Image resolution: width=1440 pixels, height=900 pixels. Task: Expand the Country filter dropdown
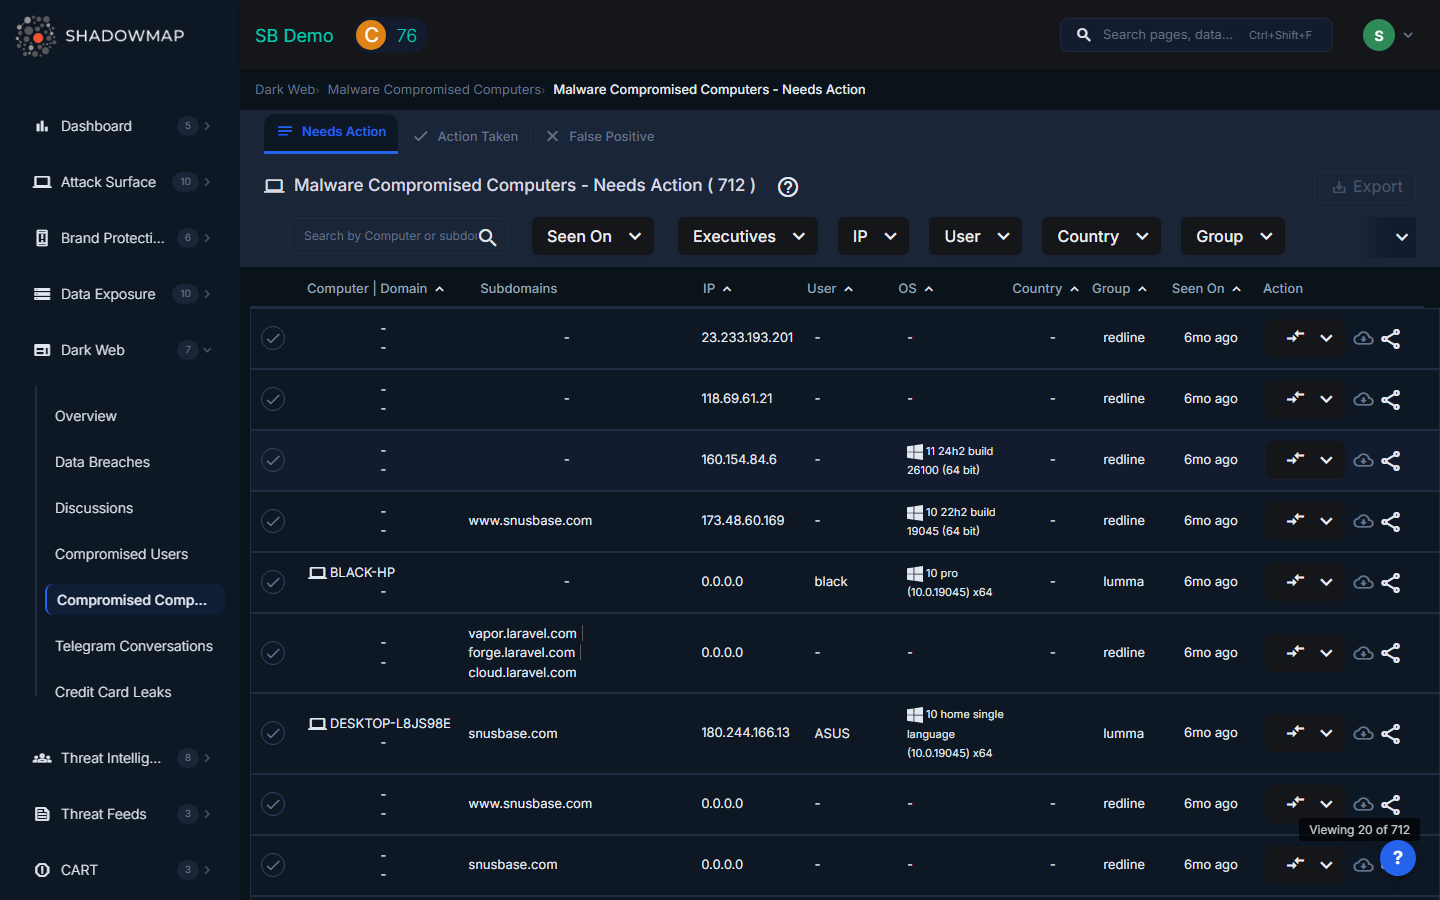point(1101,237)
